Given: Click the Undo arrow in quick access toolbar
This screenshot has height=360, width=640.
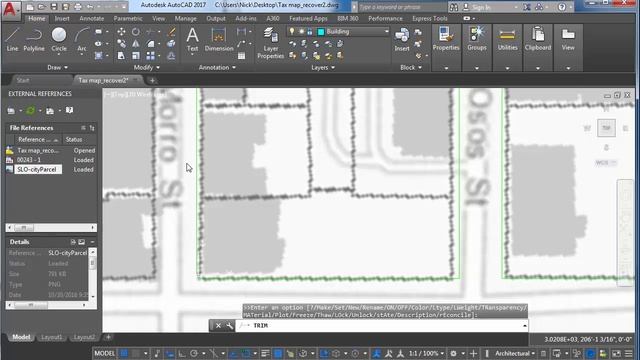Looking at the screenshot, I should [x=90, y=7].
